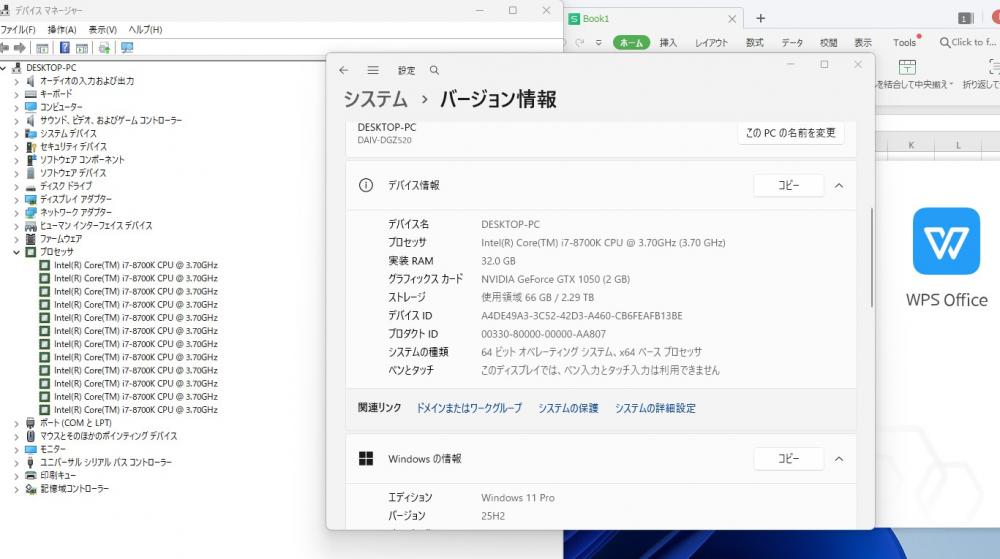This screenshot has height=559, width=1000.
Task: Select 挿入 tab in WPS ribbon
Action: coord(668,43)
